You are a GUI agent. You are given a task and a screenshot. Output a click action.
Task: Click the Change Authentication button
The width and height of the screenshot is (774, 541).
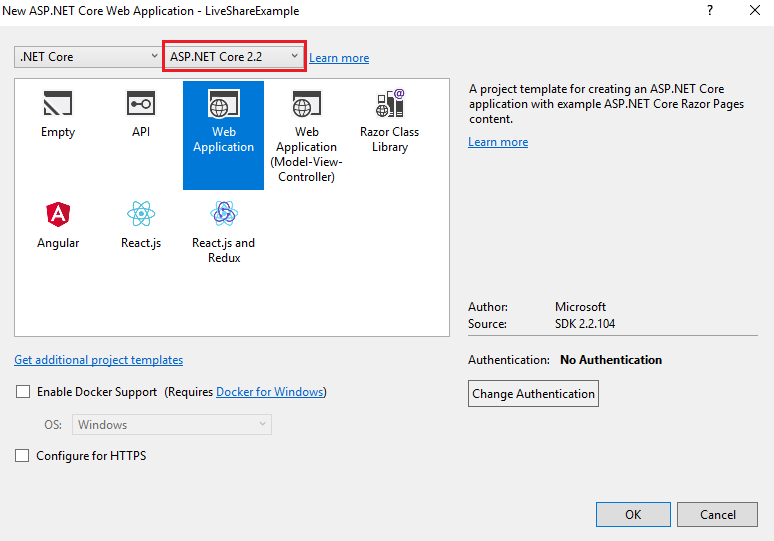533,393
